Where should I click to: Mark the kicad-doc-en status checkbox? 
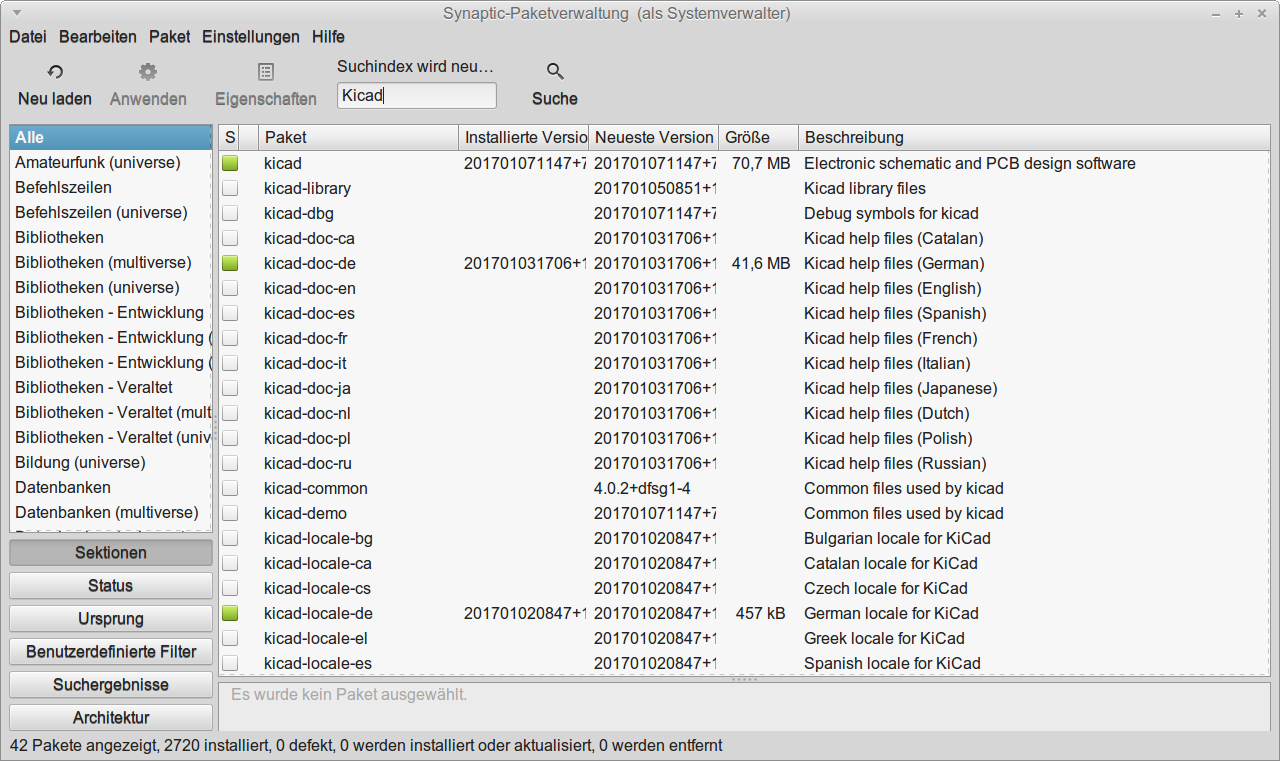click(x=230, y=288)
